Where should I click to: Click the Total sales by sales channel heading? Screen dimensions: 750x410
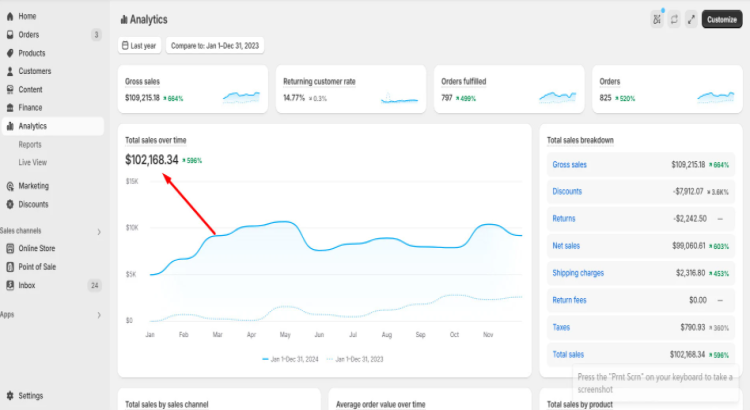pyautogui.click(x=166, y=405)
